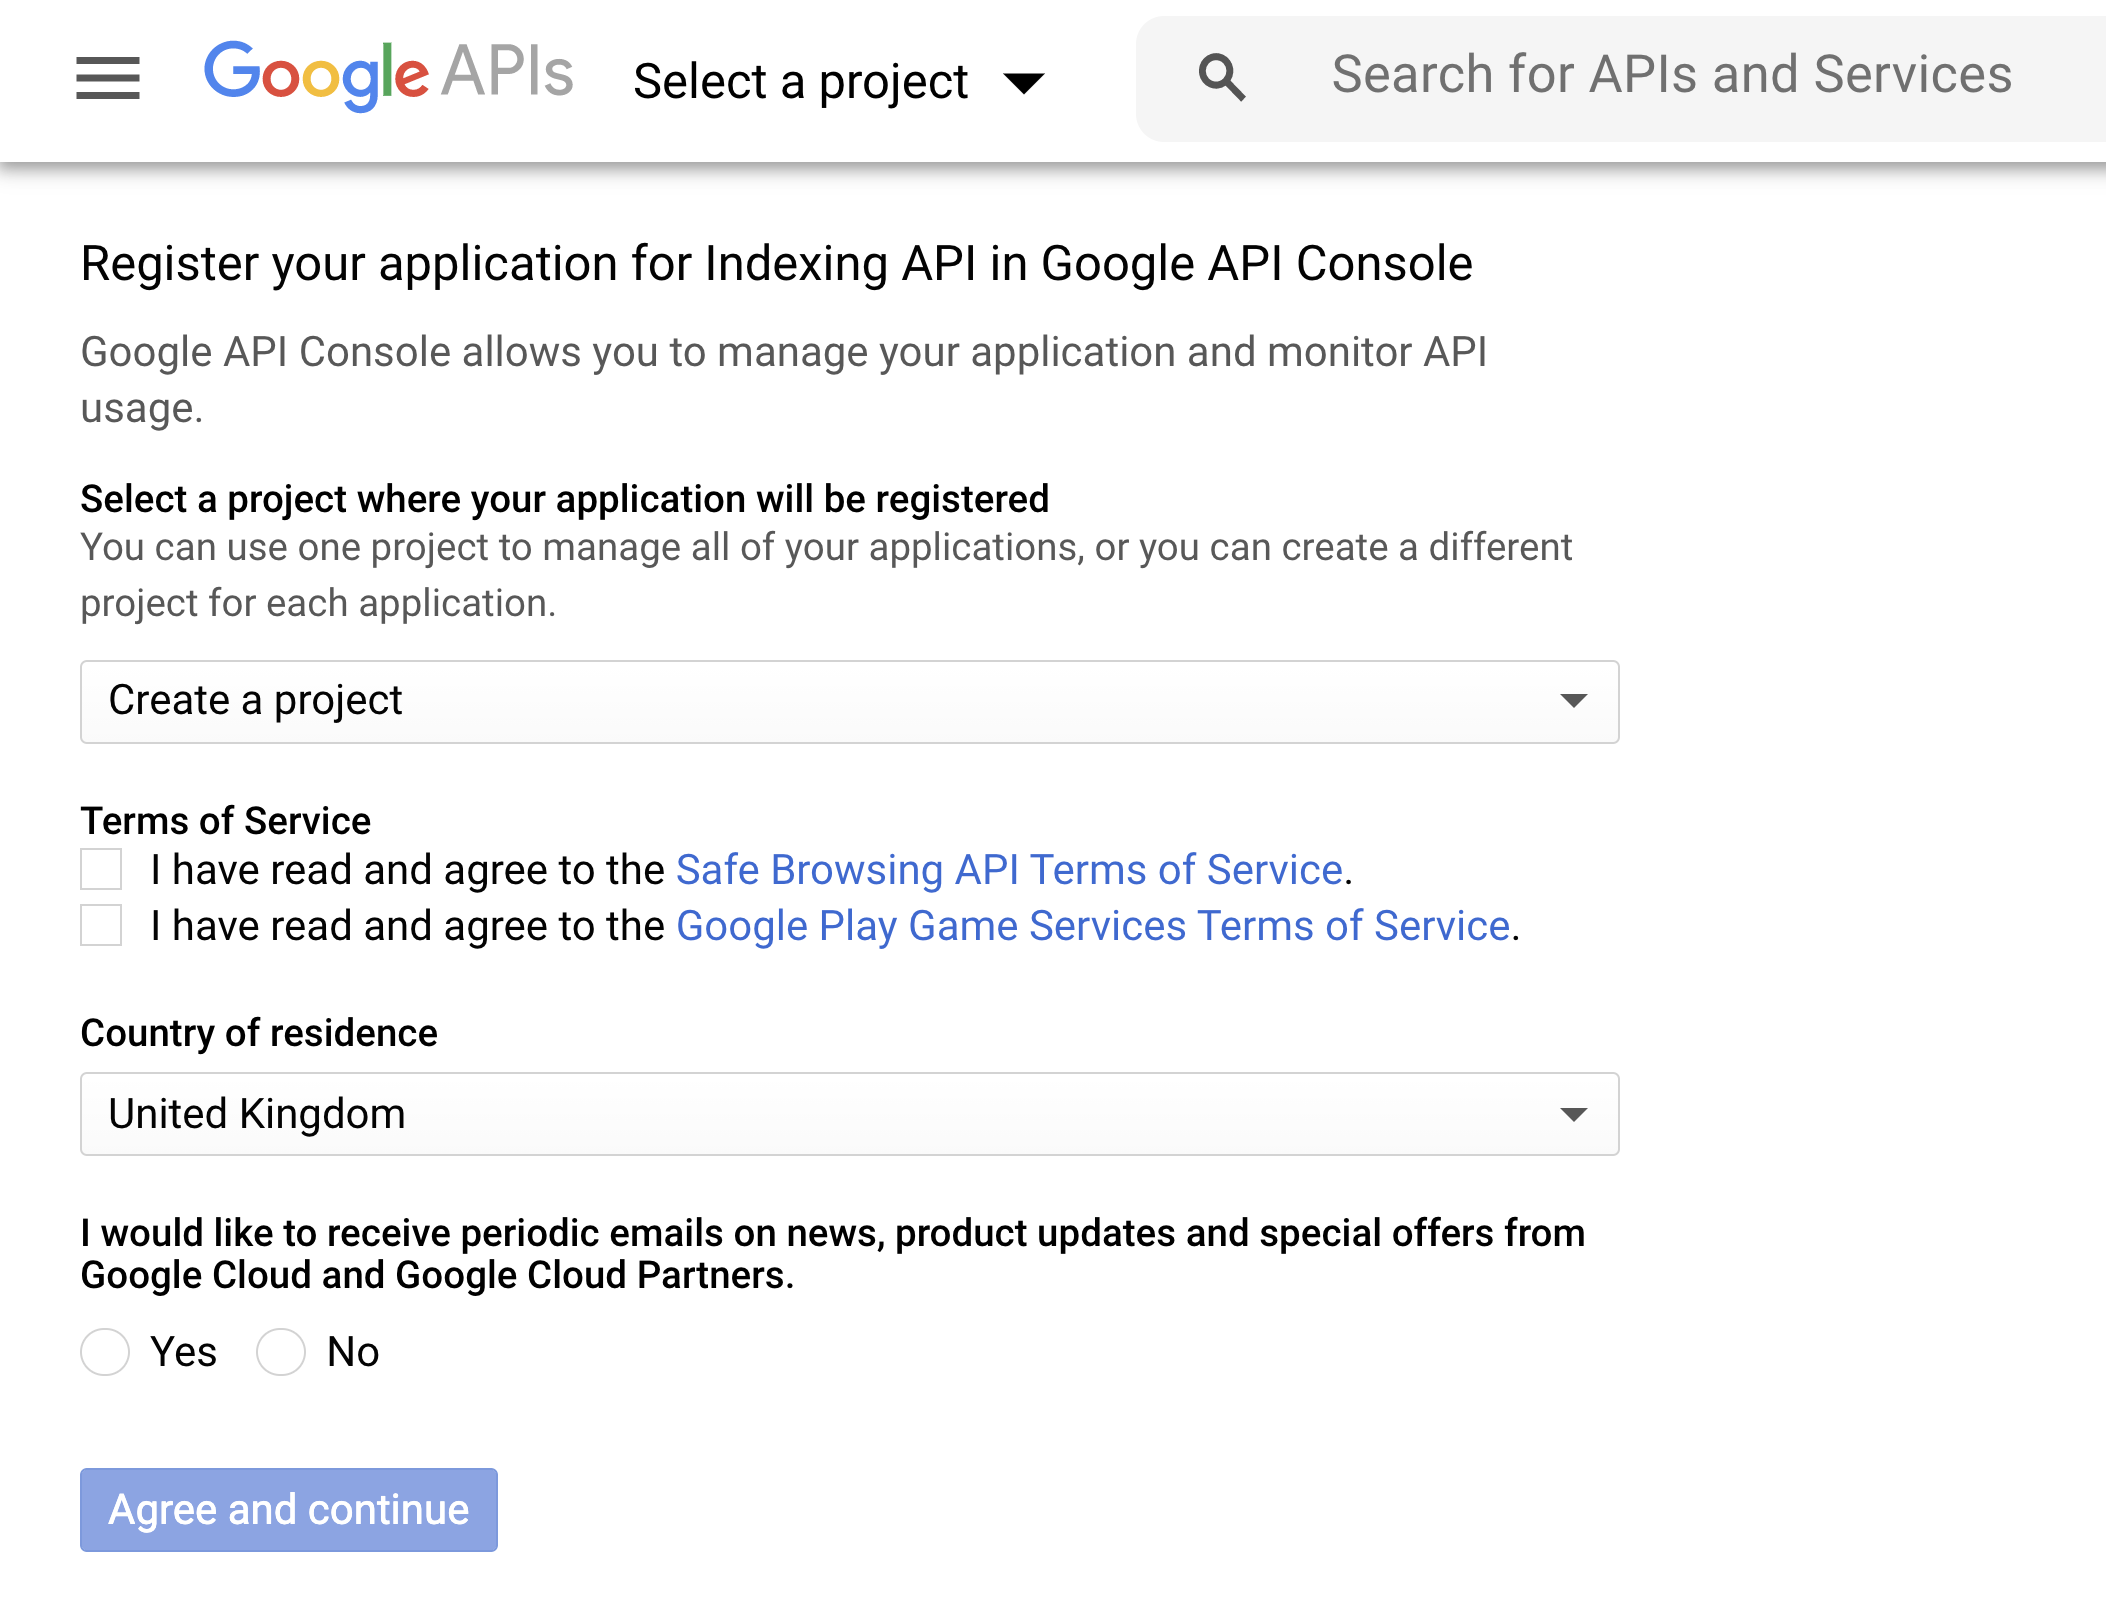Screen dimensions: 2106x1610
Task: Select No for periodic emails
Action: (281, 1352)
